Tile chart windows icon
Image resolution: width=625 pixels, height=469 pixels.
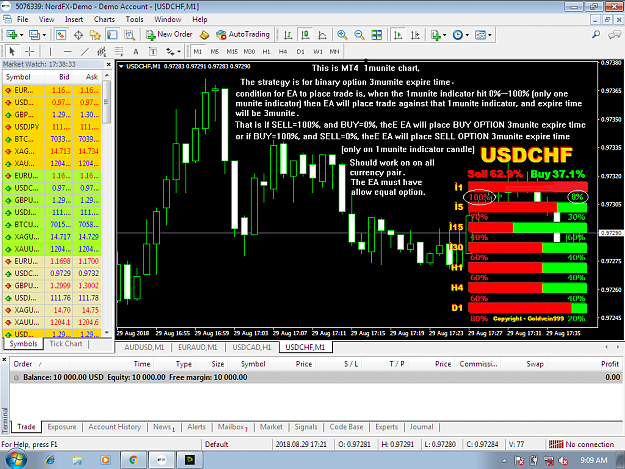(x=377, y=35)
